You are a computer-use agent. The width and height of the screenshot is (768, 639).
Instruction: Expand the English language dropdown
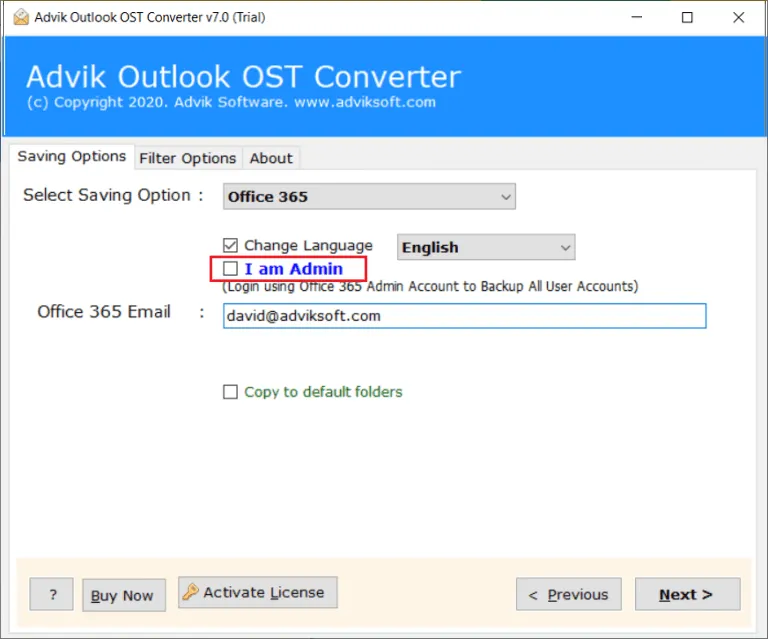click(x=486, y=247)
